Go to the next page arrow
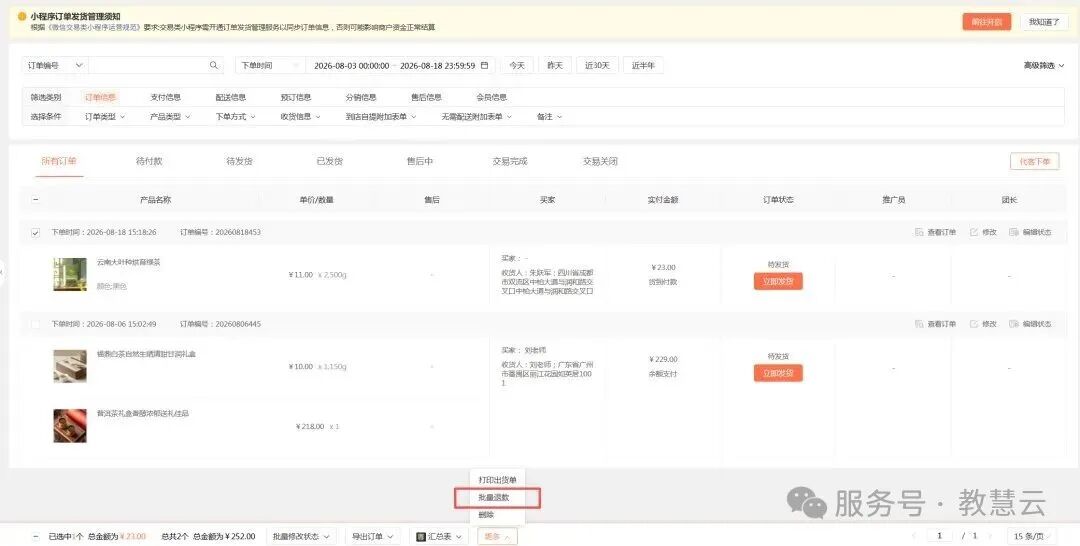 coord(991,536)
